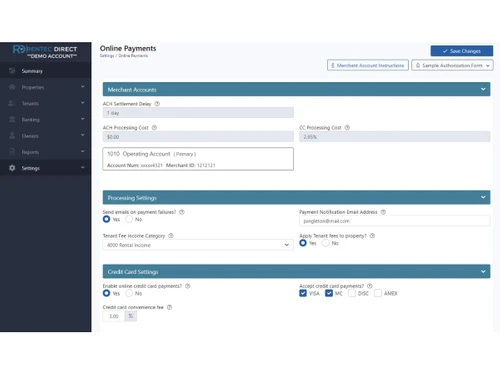The width and height of the screenshot is (500, 375).
Task: Open the Tenant Fee Income Category dropdown
Action: tap(198, 245)
